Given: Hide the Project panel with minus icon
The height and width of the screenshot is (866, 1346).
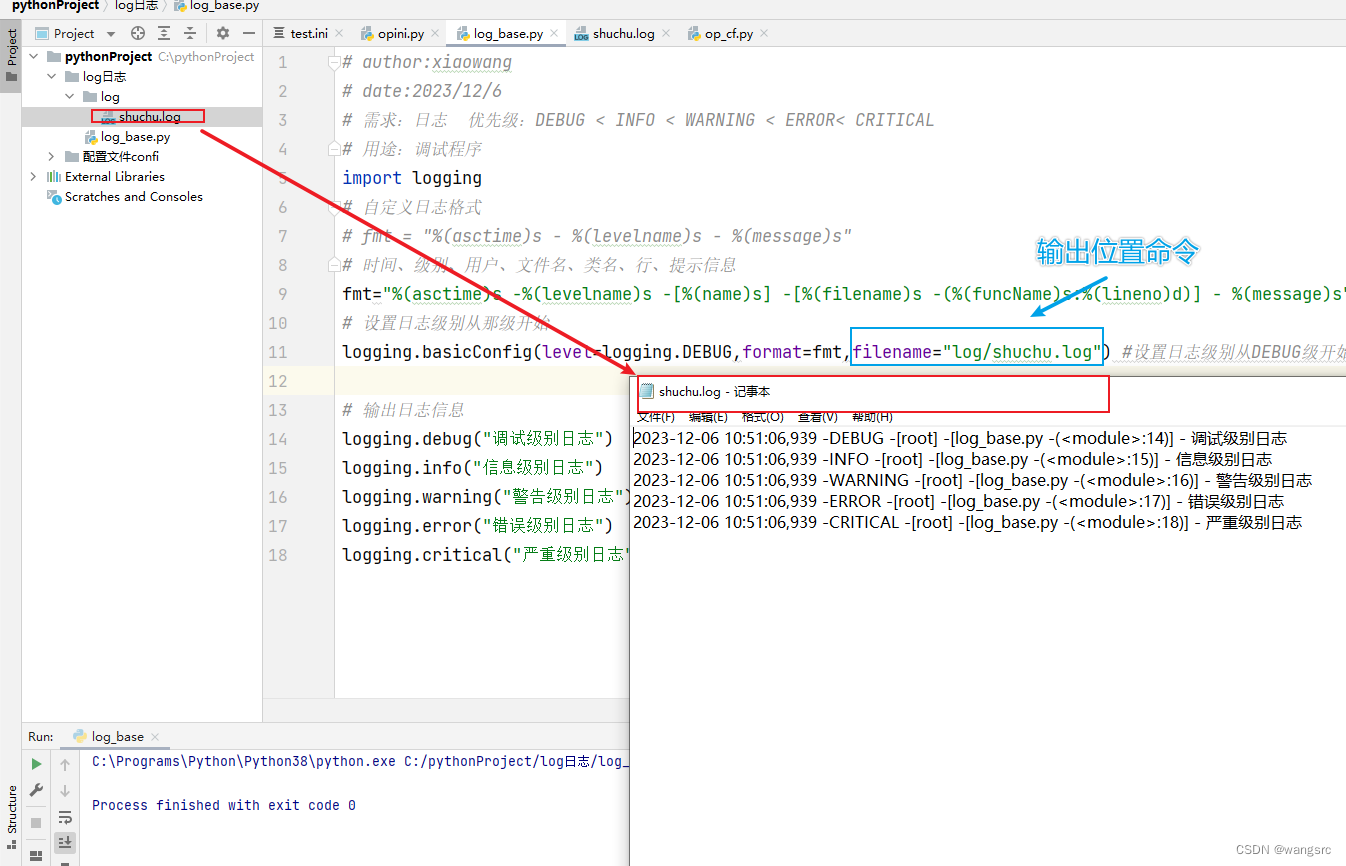Looking at the screenshot, I should (x=249, y=33).
